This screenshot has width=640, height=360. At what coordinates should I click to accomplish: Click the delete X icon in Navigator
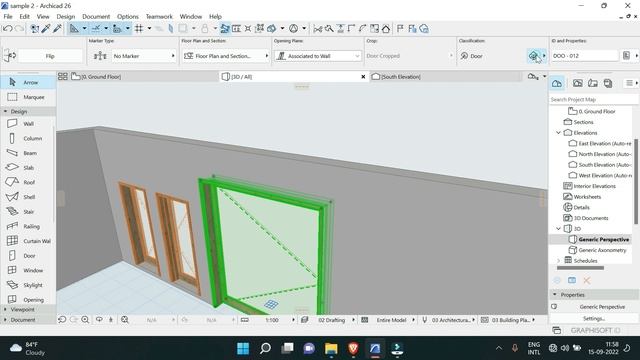[587, 280]
